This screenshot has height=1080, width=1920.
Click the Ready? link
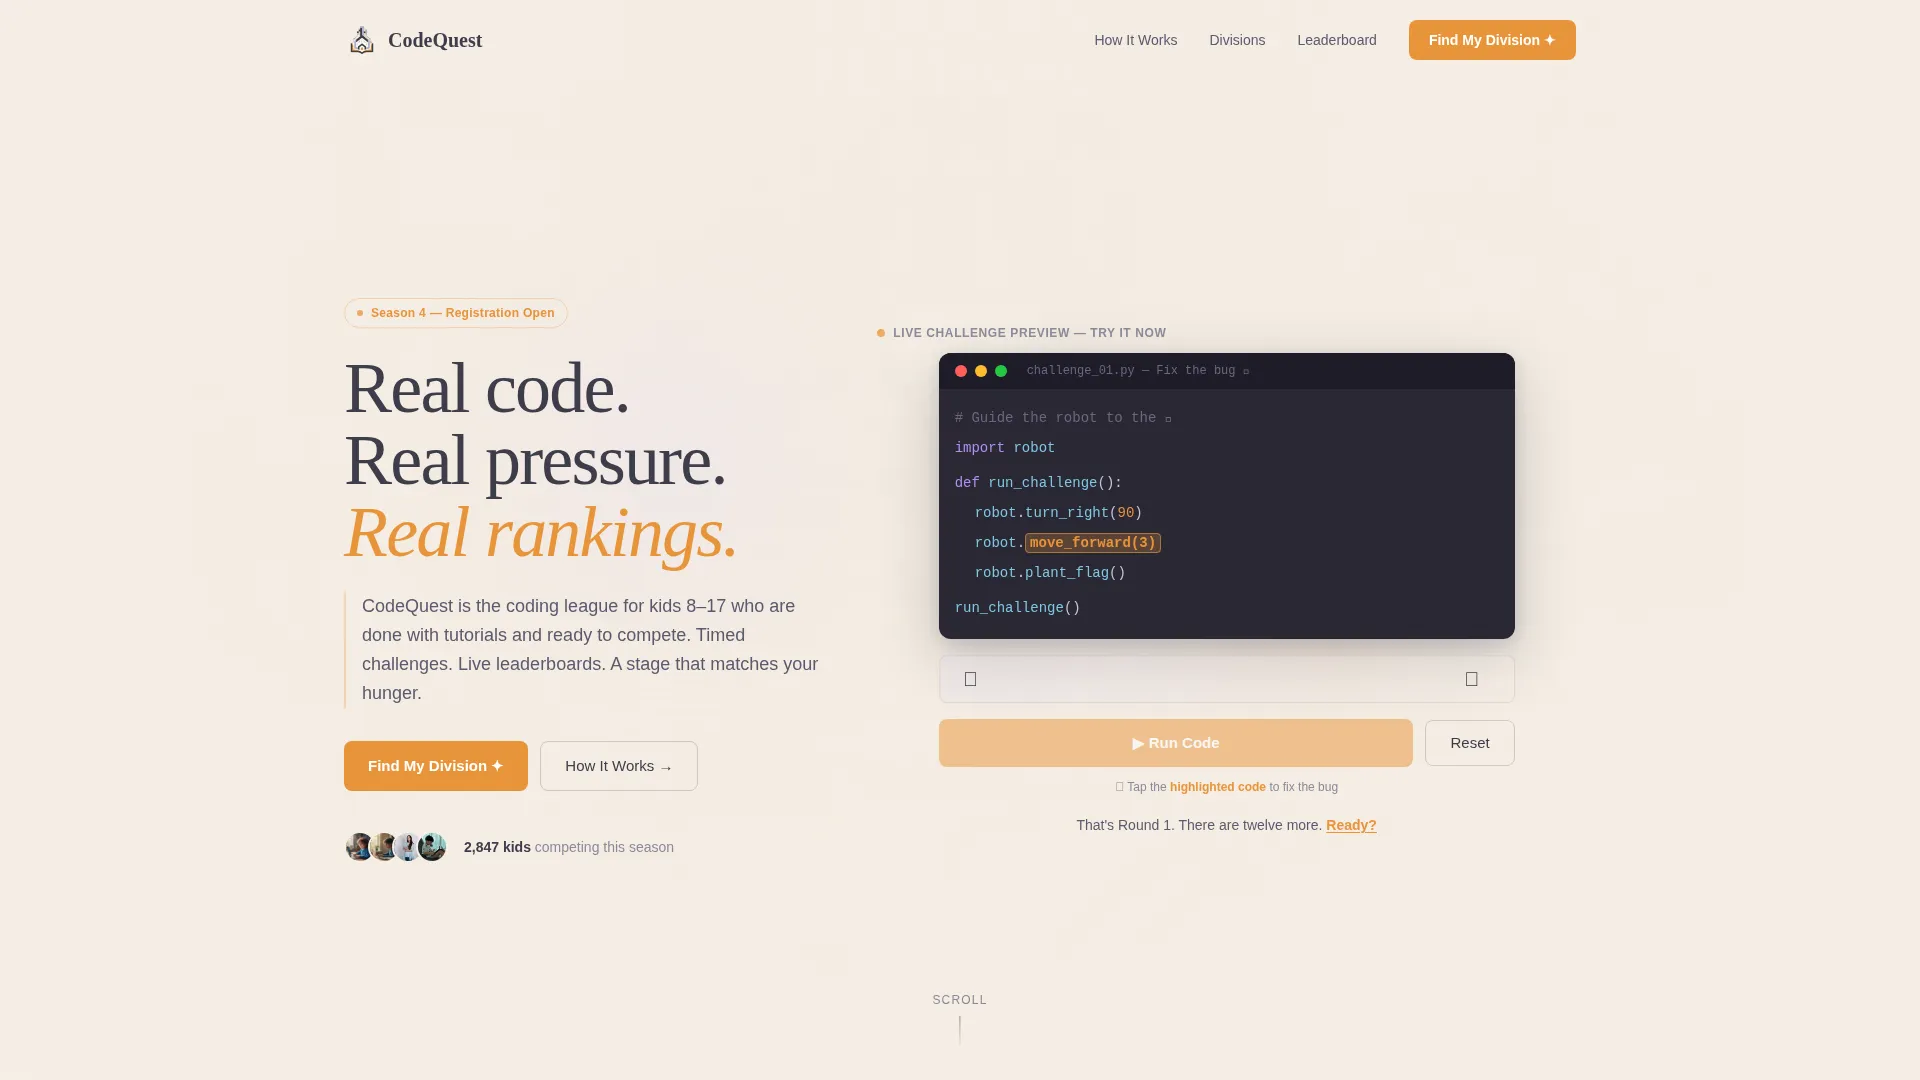(1351, 825)
